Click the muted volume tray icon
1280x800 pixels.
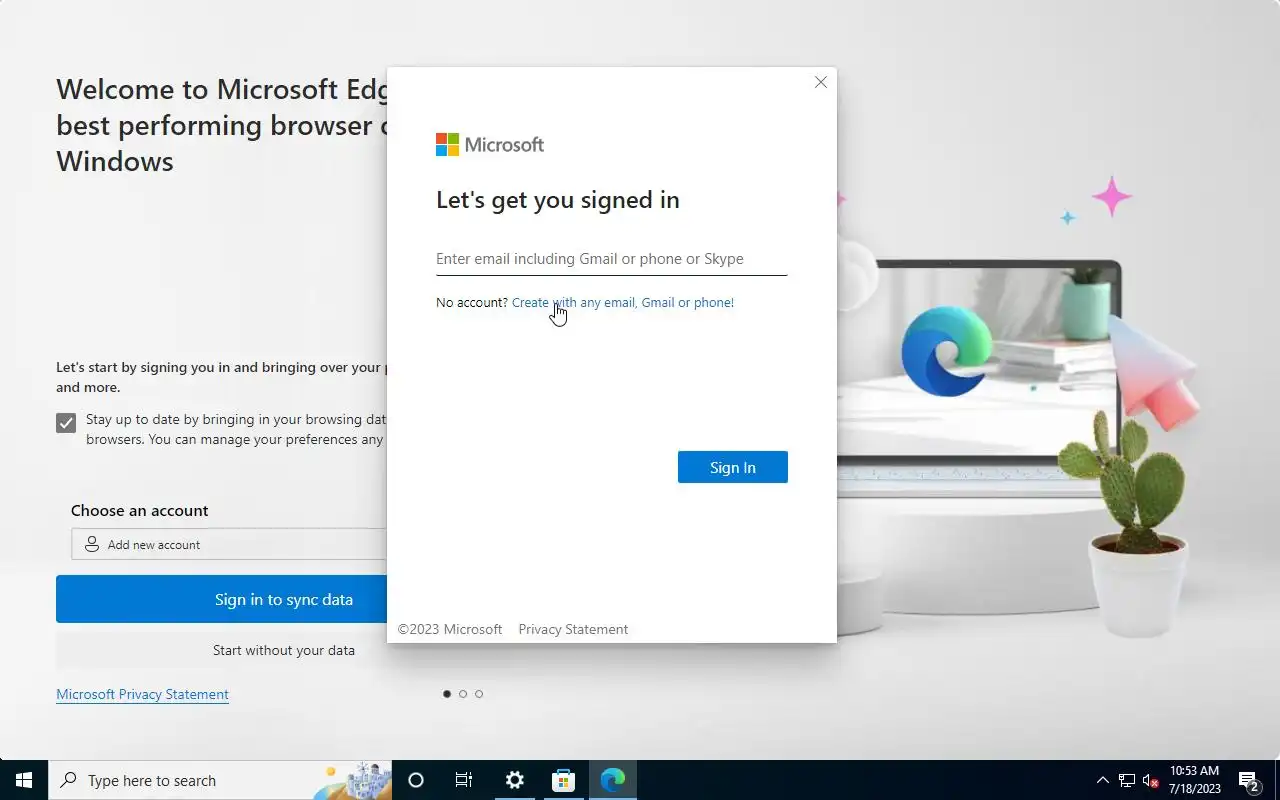1150,780
